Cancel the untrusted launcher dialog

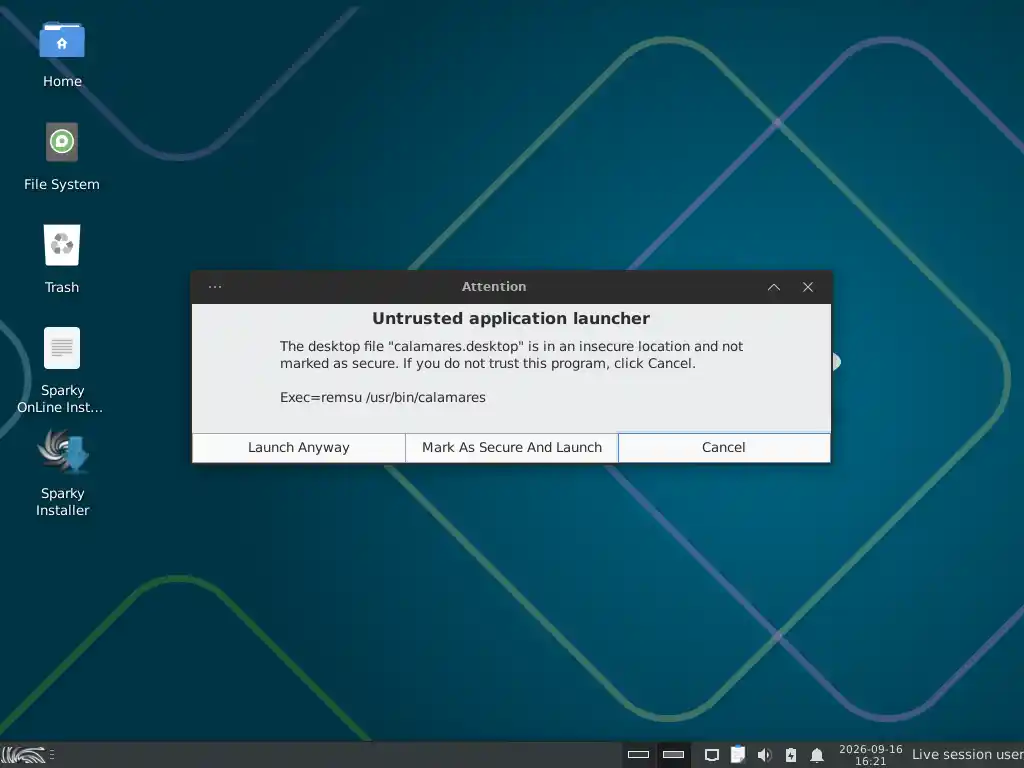(x=724, y=447)
